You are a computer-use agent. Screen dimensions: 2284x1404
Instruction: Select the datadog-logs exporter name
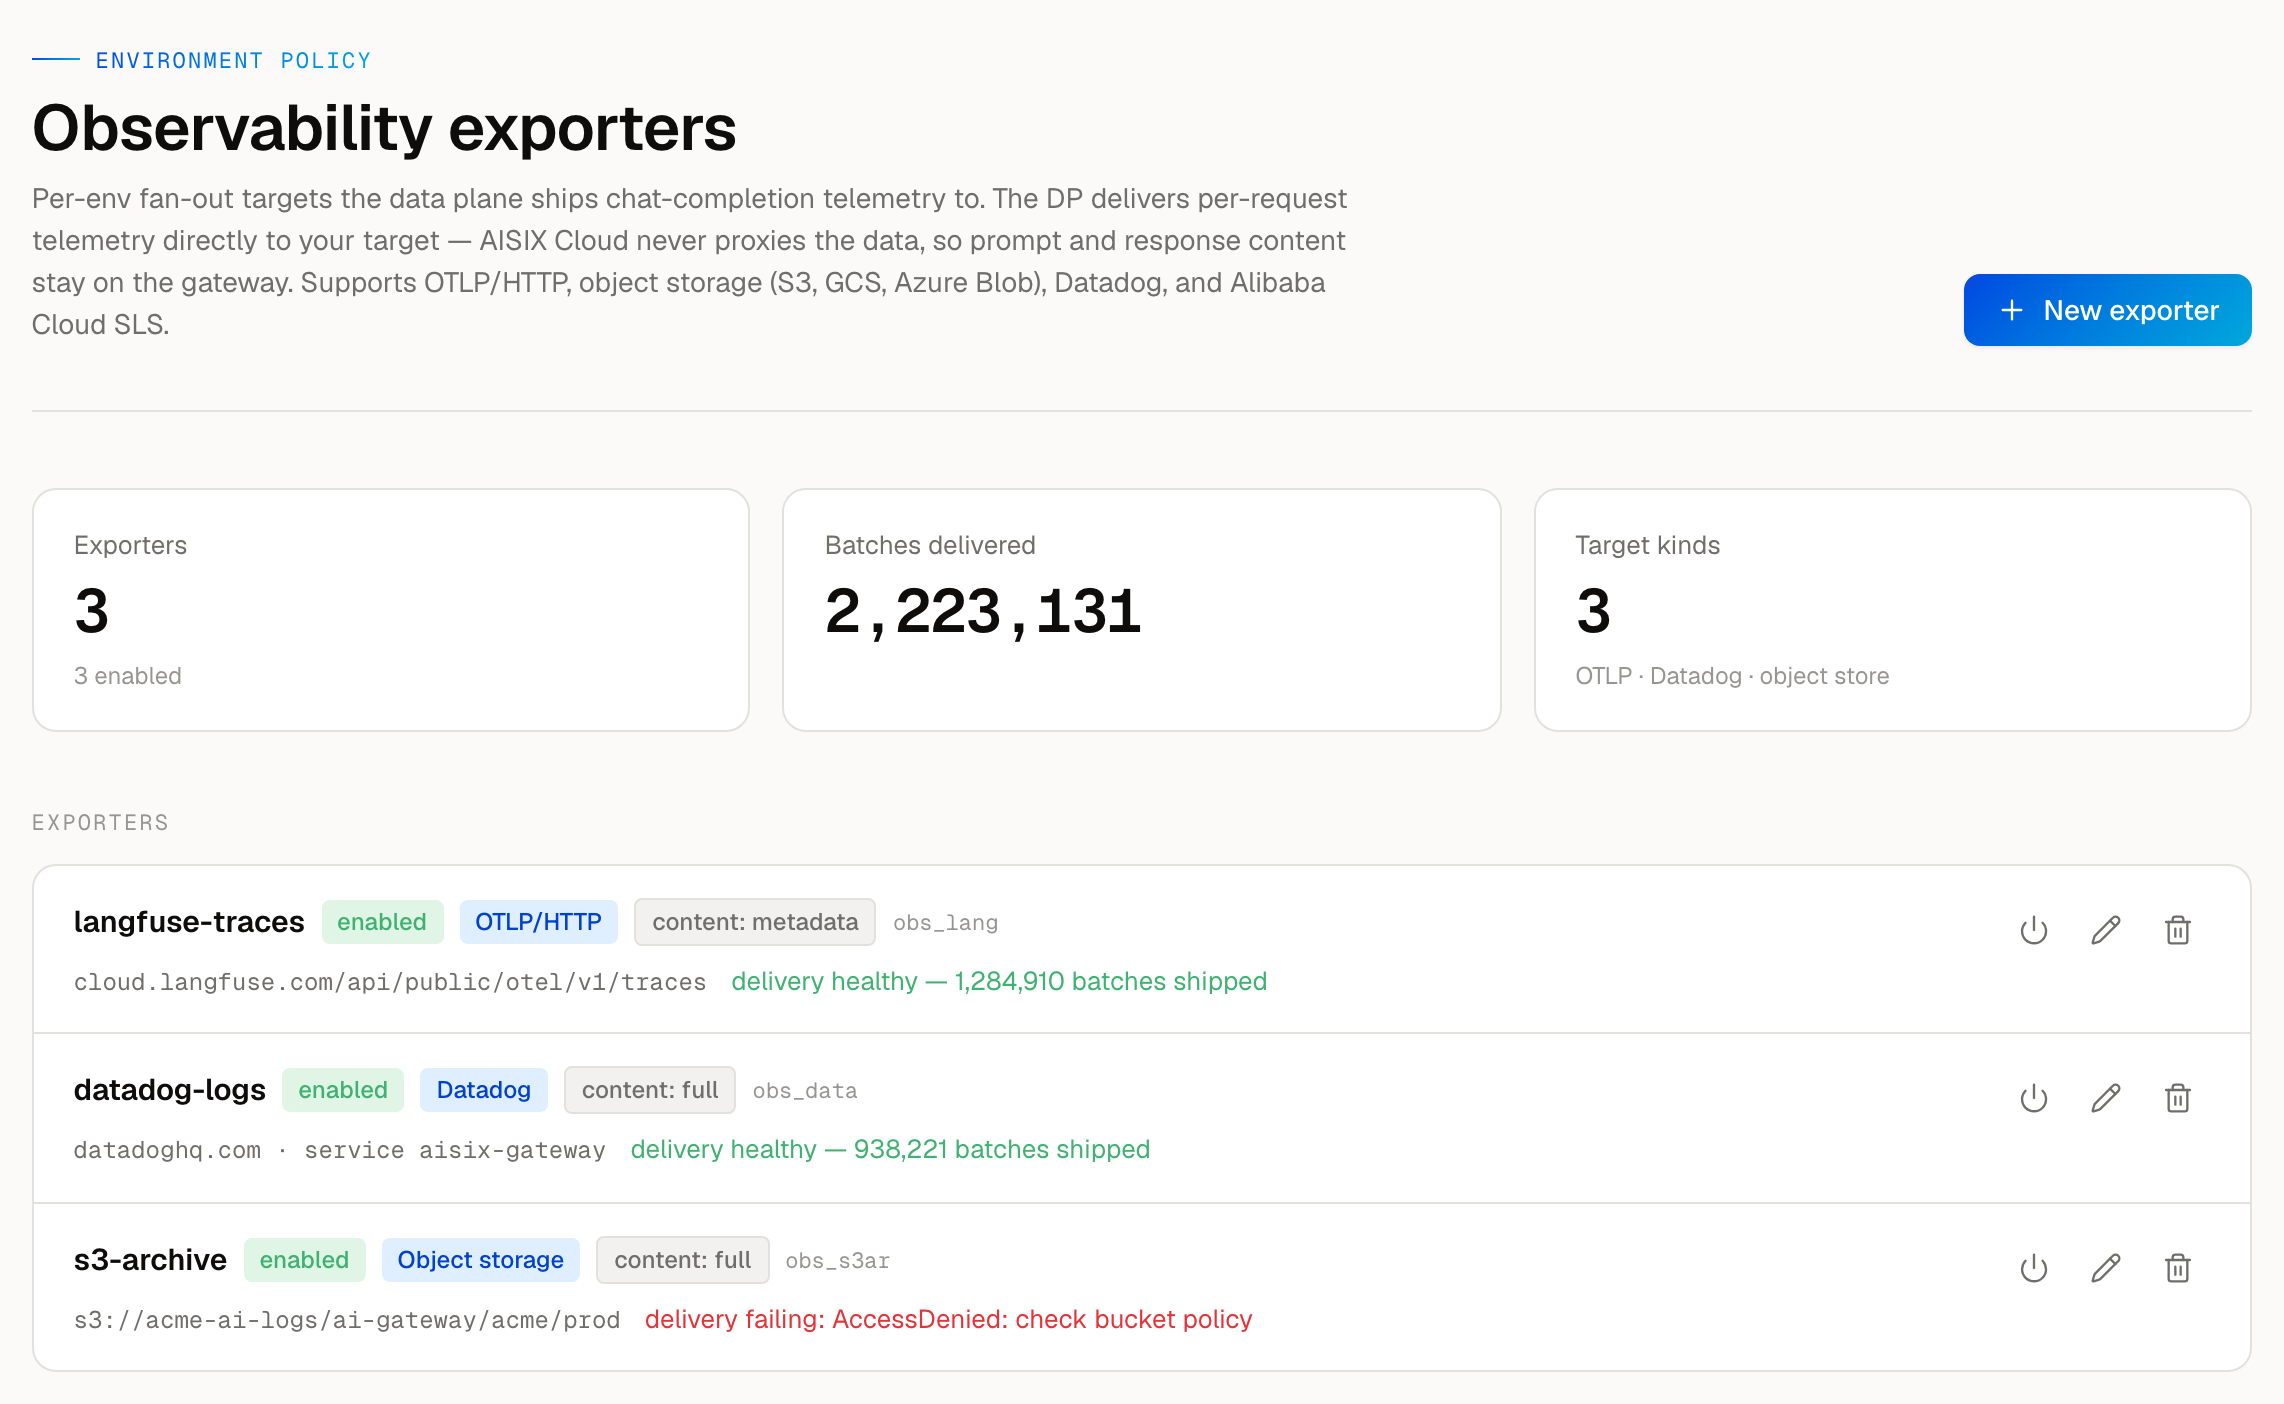(x=170, y=1090)
